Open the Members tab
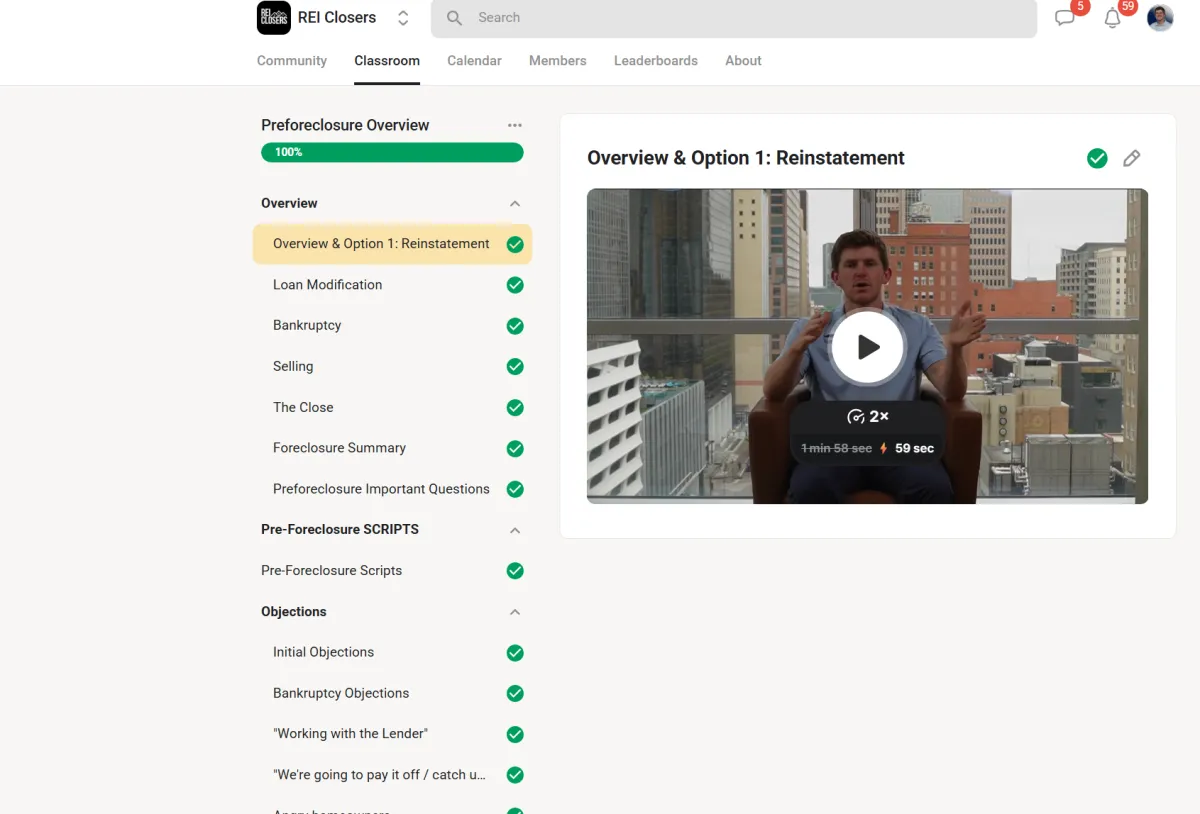Image resolution: width=1200 pixels, height=814 pixels. coord(558,61)
